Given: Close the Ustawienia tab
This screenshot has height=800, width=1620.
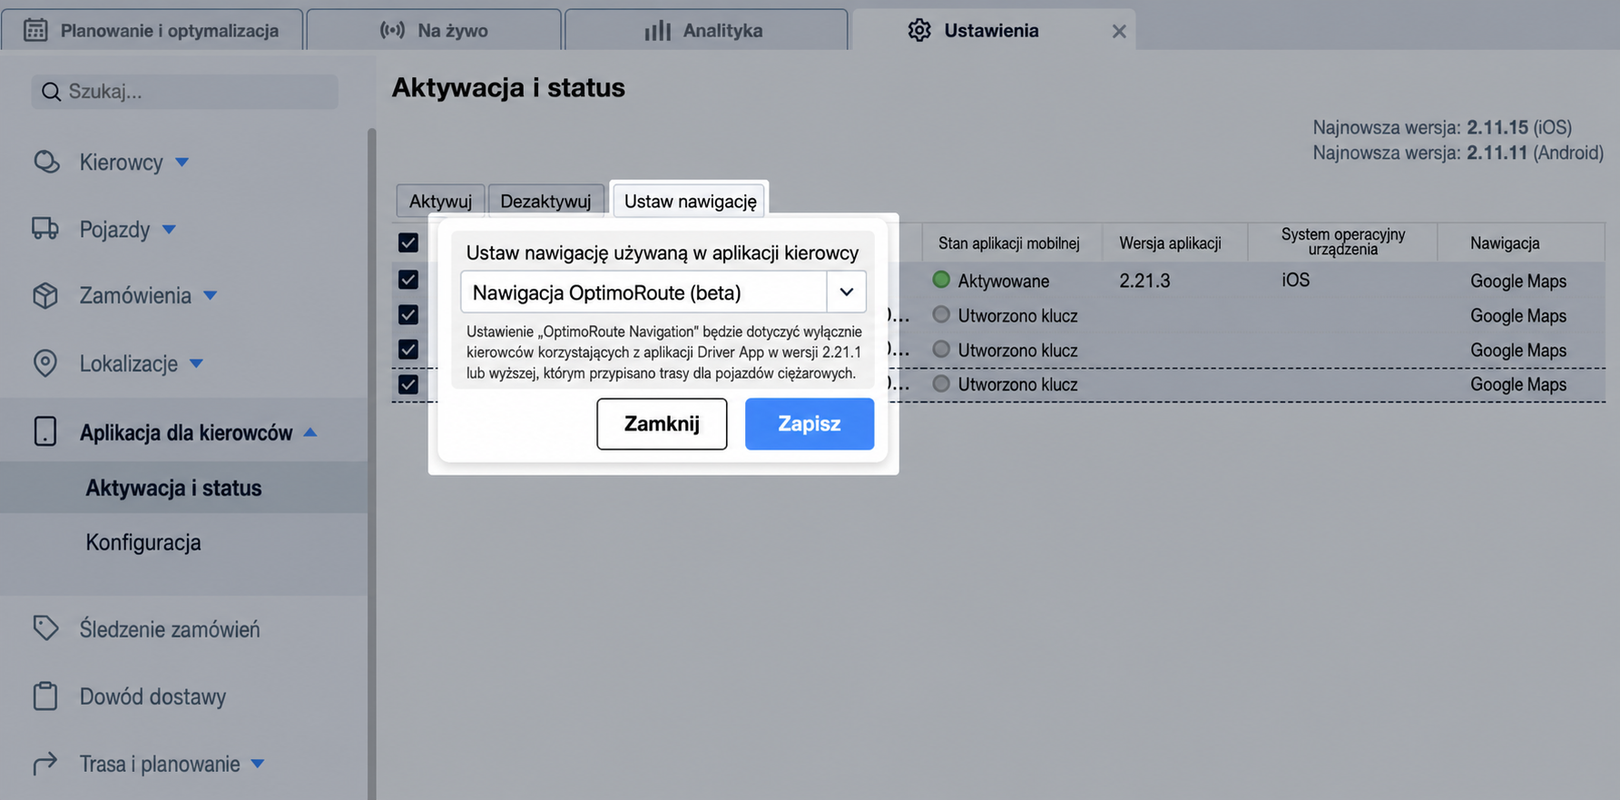Looking at the screenshot, I should tap(1119, 32).
